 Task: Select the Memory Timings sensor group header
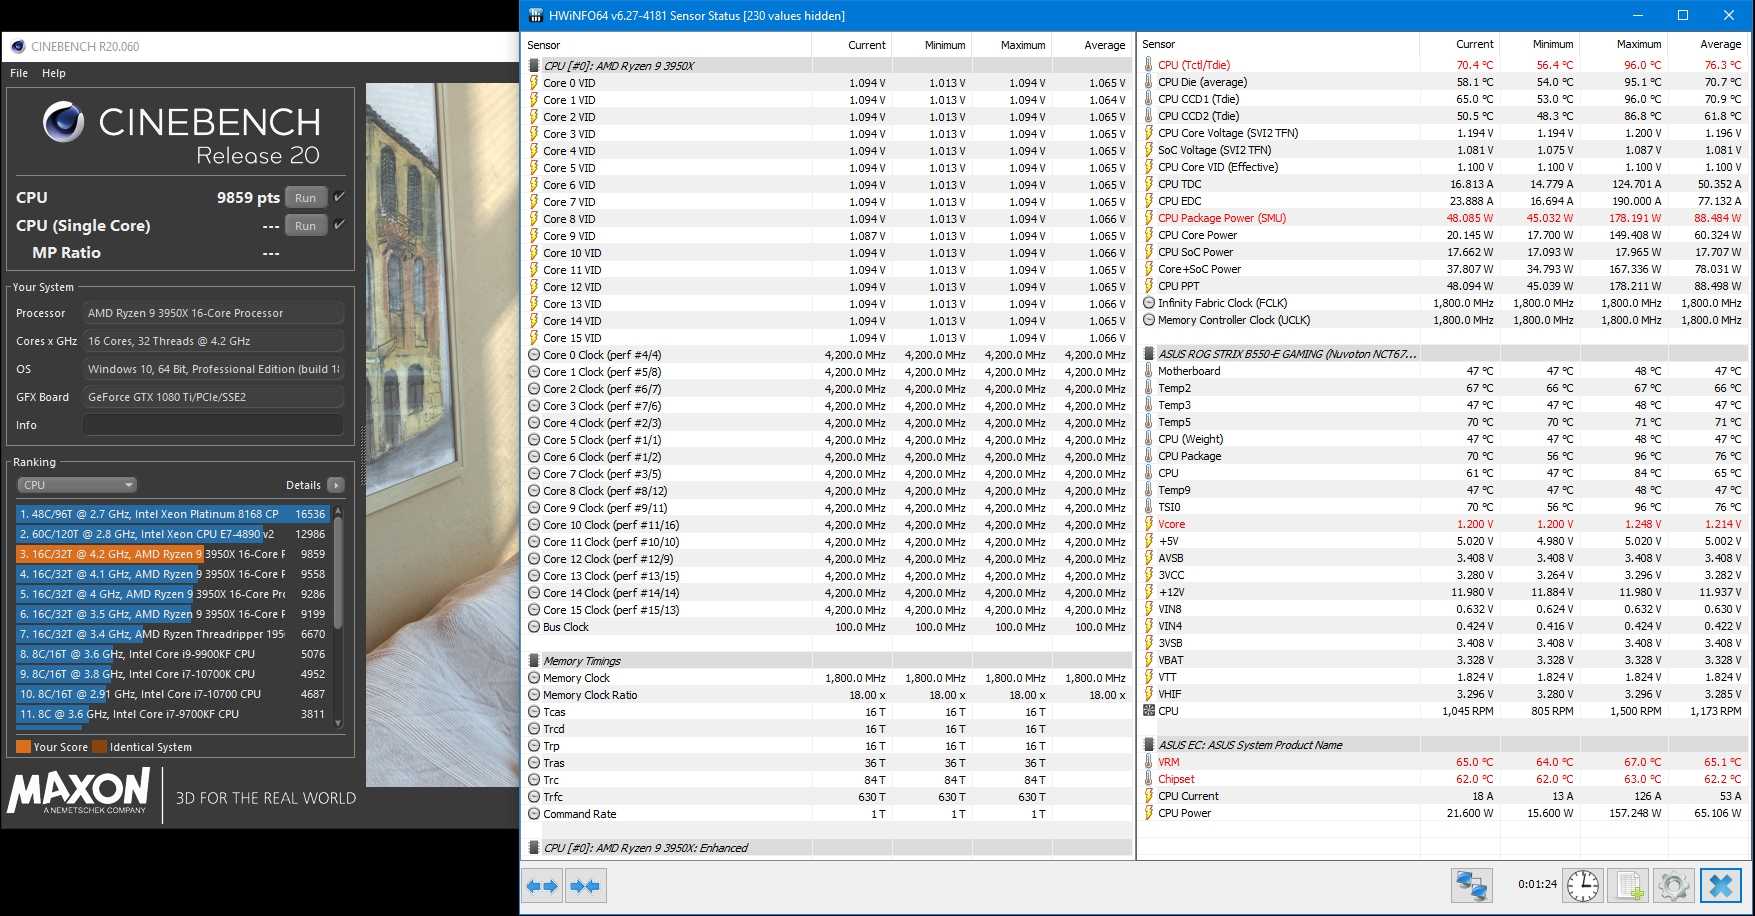(x=582, y=661)
